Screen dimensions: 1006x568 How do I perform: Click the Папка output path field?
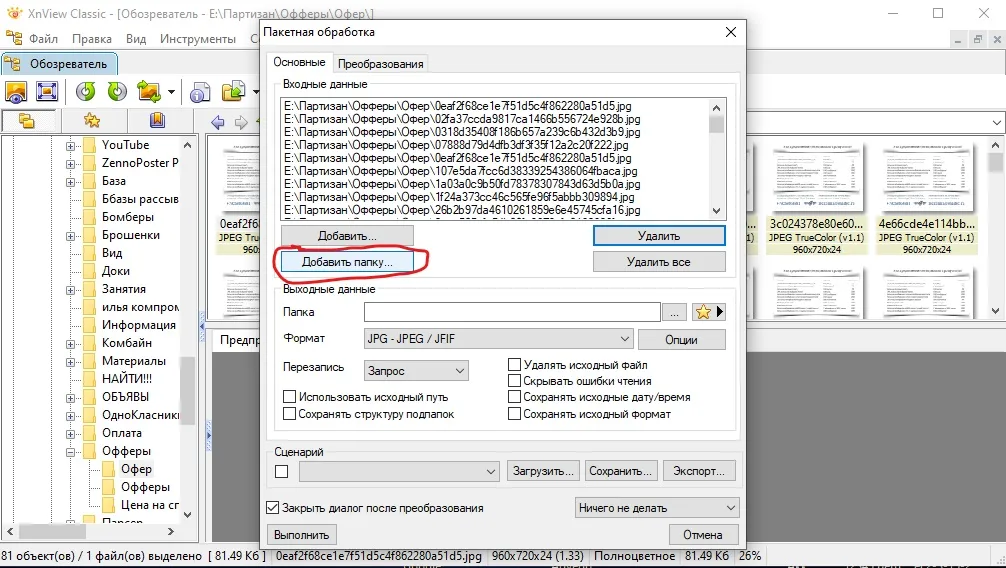pyautogui.click(x=512, y=312)
